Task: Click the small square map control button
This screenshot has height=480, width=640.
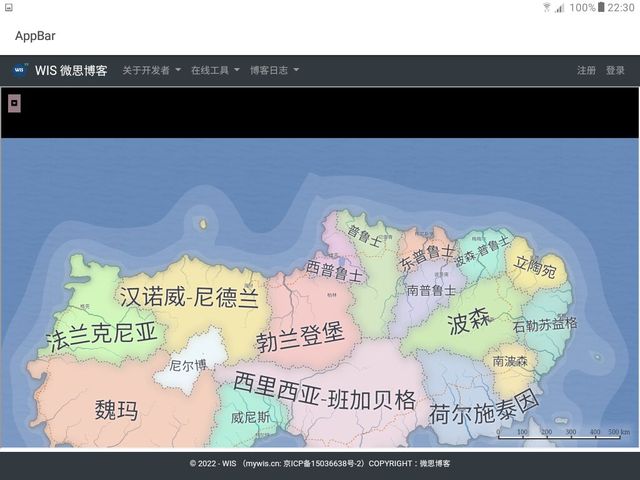Action: point(14,102)
